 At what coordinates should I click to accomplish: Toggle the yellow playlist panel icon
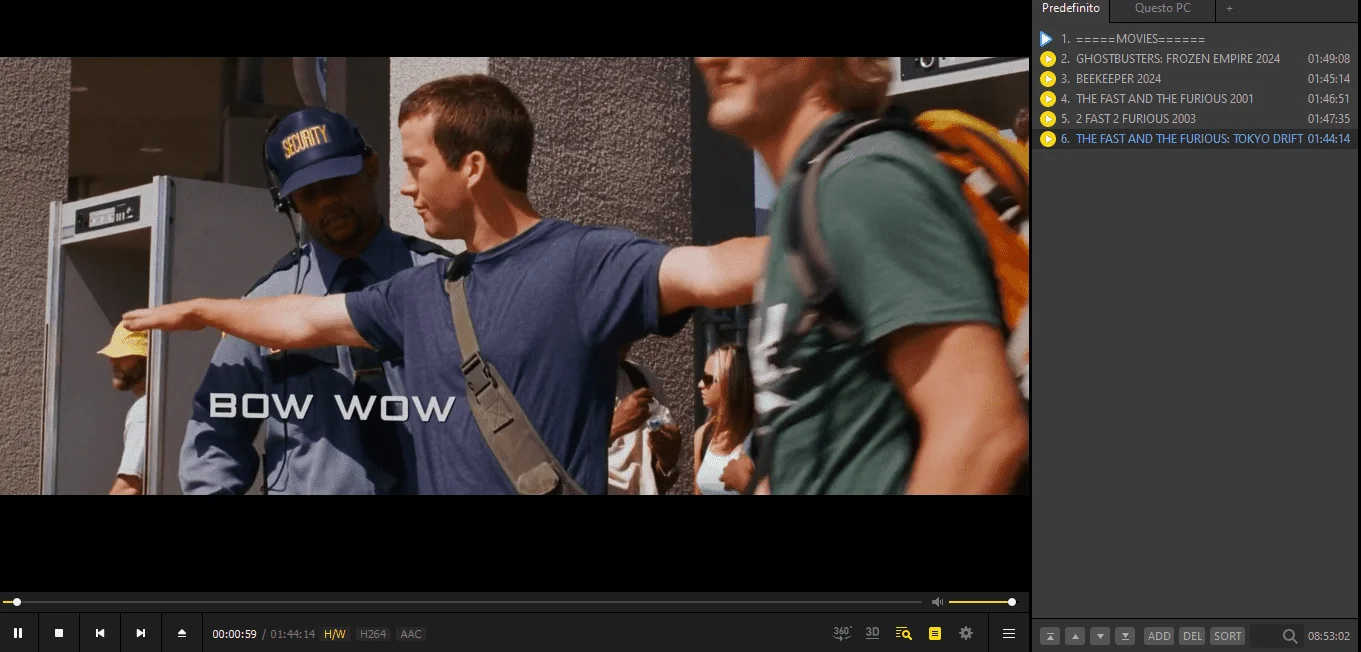(935, 633)
